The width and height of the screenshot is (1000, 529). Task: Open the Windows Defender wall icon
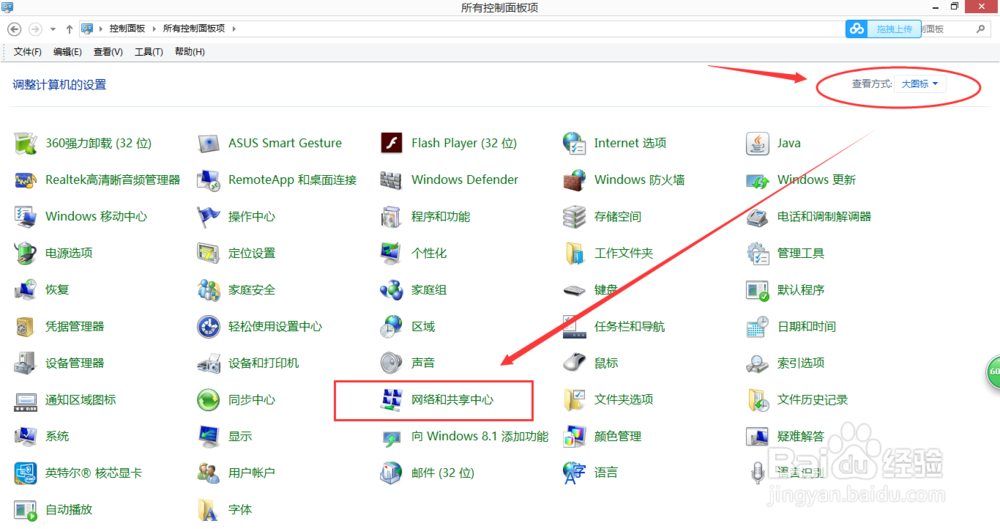tap(391, 180)
